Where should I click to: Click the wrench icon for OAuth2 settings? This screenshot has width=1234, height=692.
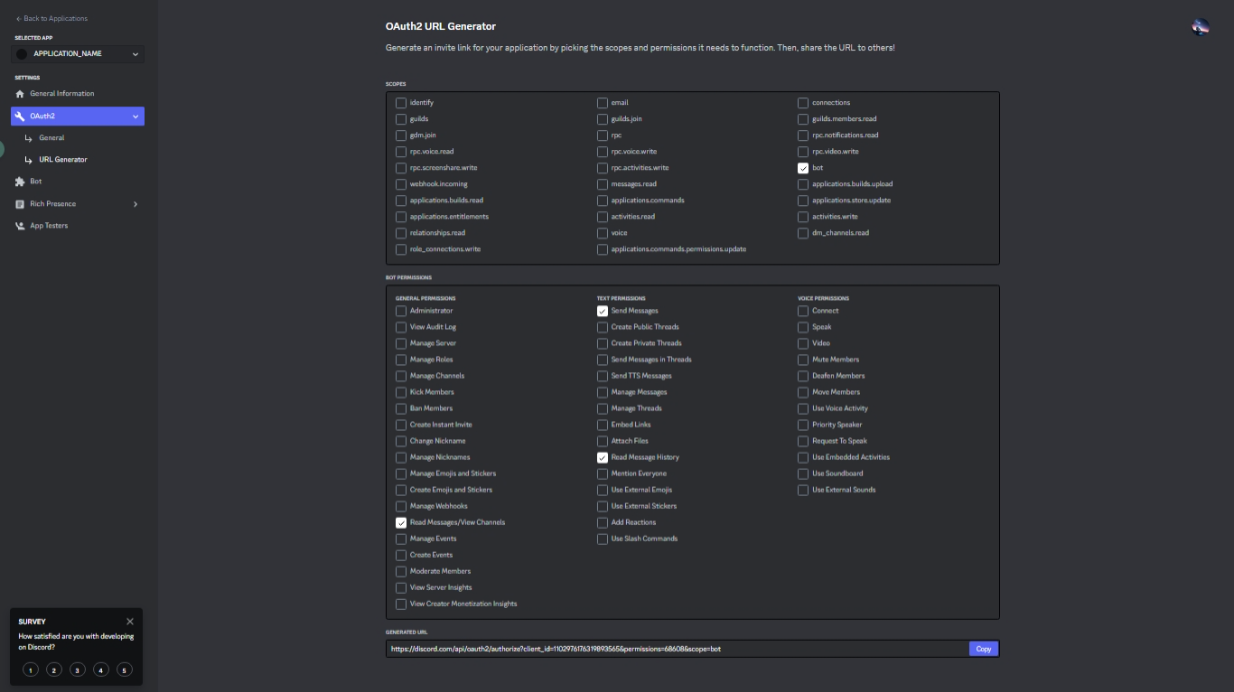point(20,116)
